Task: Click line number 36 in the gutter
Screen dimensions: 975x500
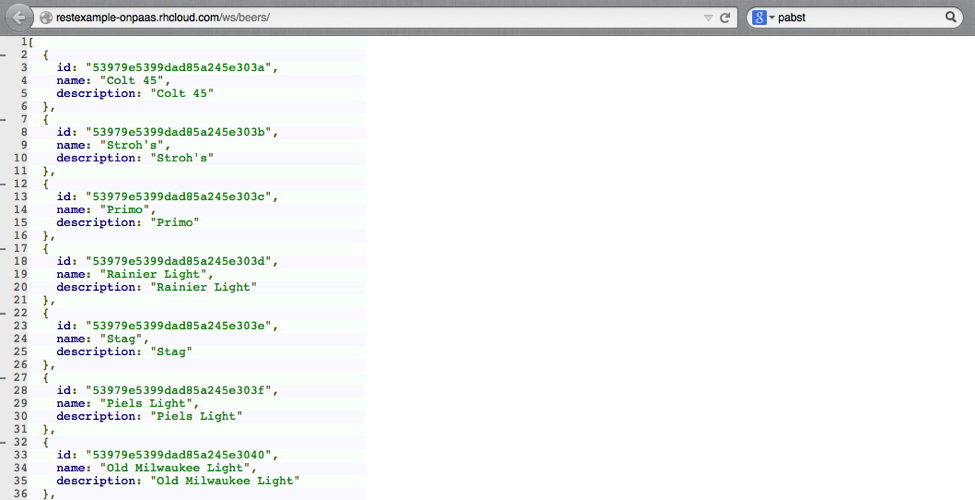Action: (x=20, y=494)
